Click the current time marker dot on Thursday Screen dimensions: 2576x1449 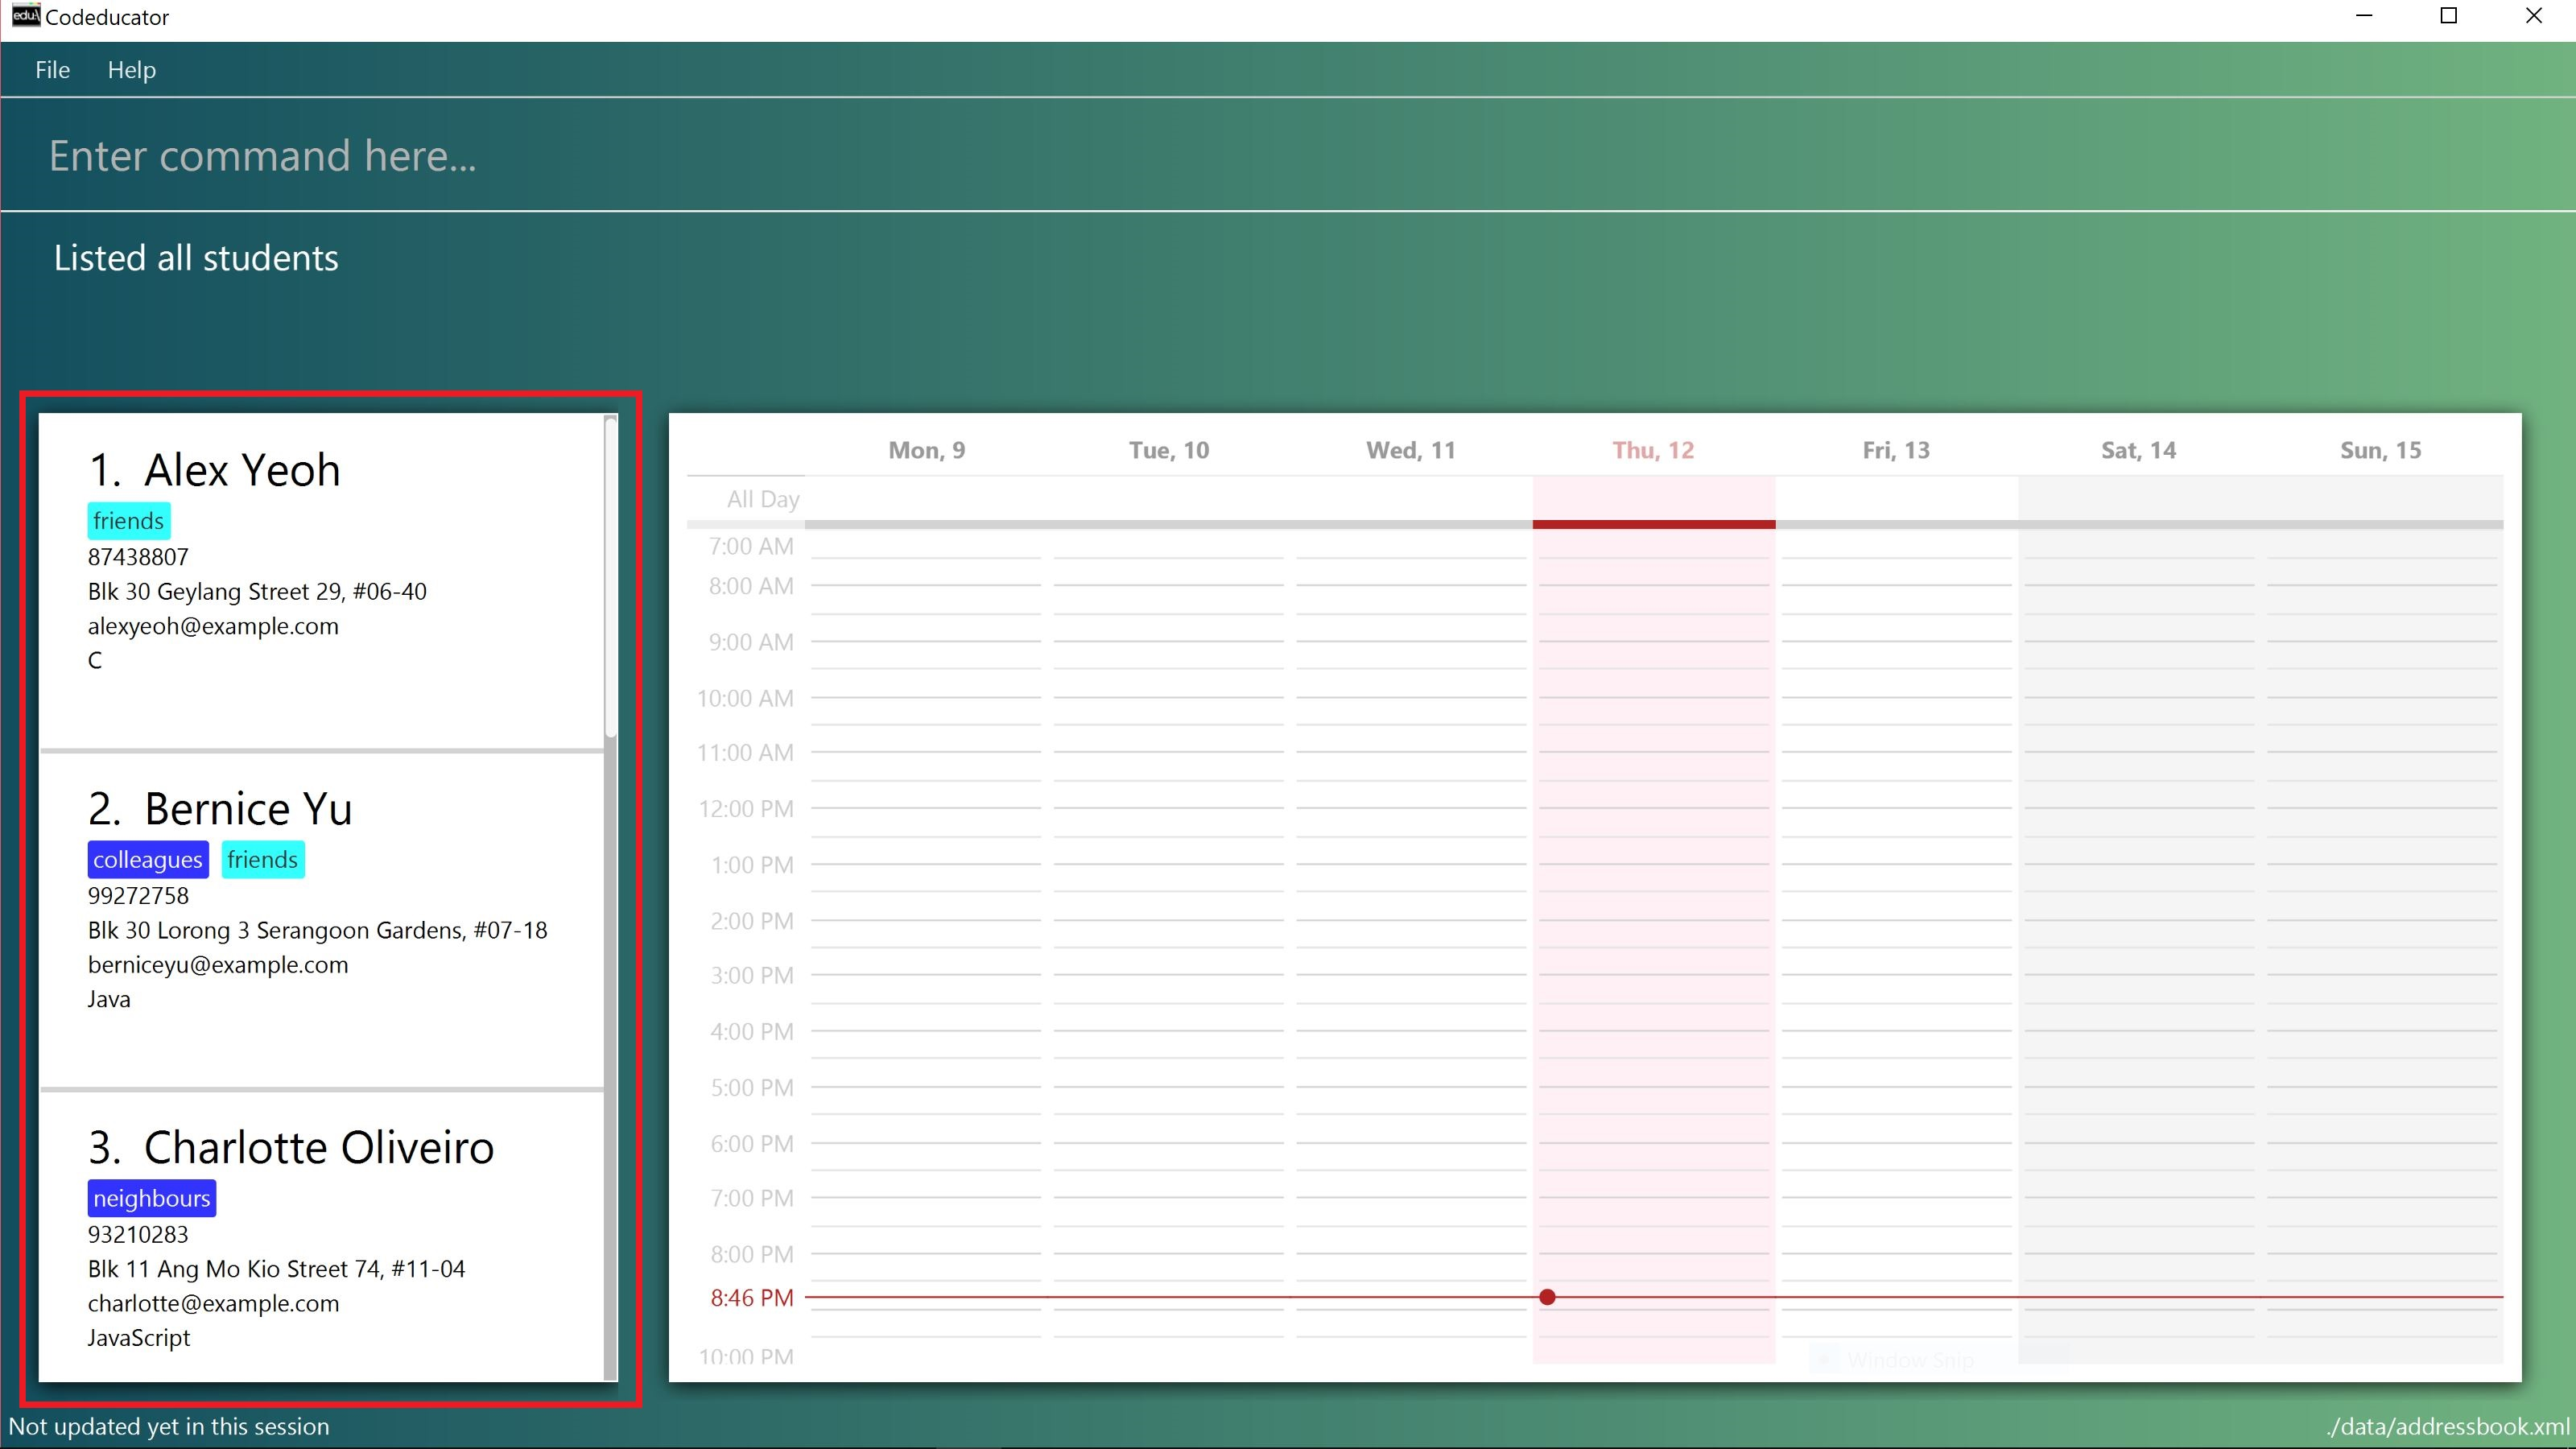1547,1297
